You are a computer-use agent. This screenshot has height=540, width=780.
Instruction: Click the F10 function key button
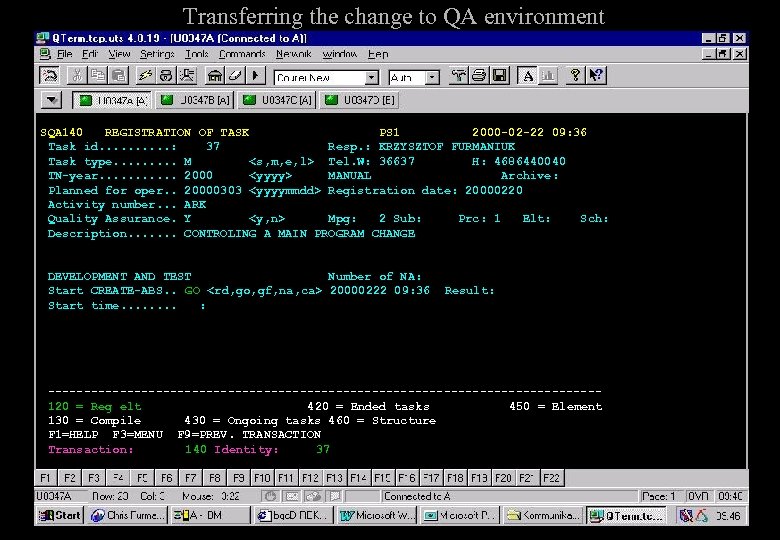tap(262, 478)
